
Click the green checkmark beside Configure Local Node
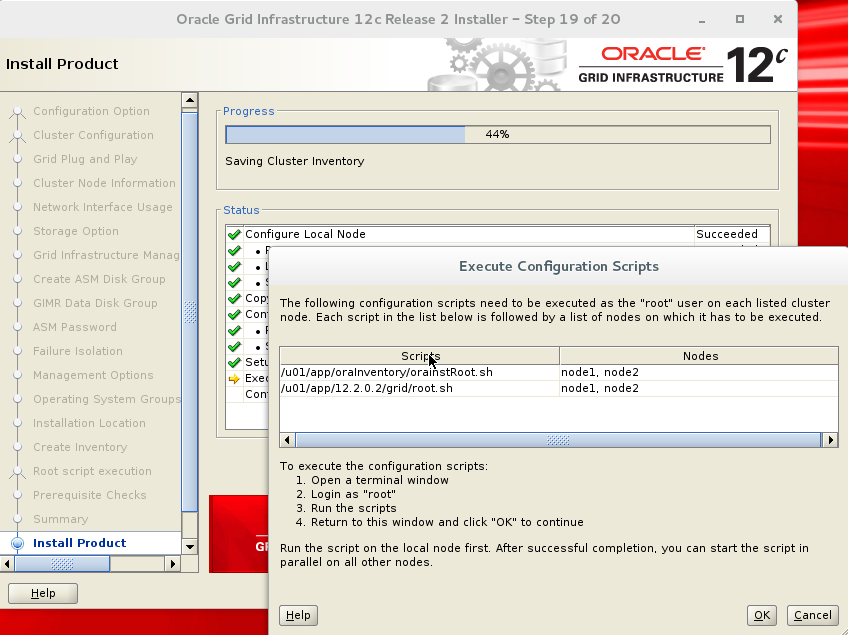(233, 234)
